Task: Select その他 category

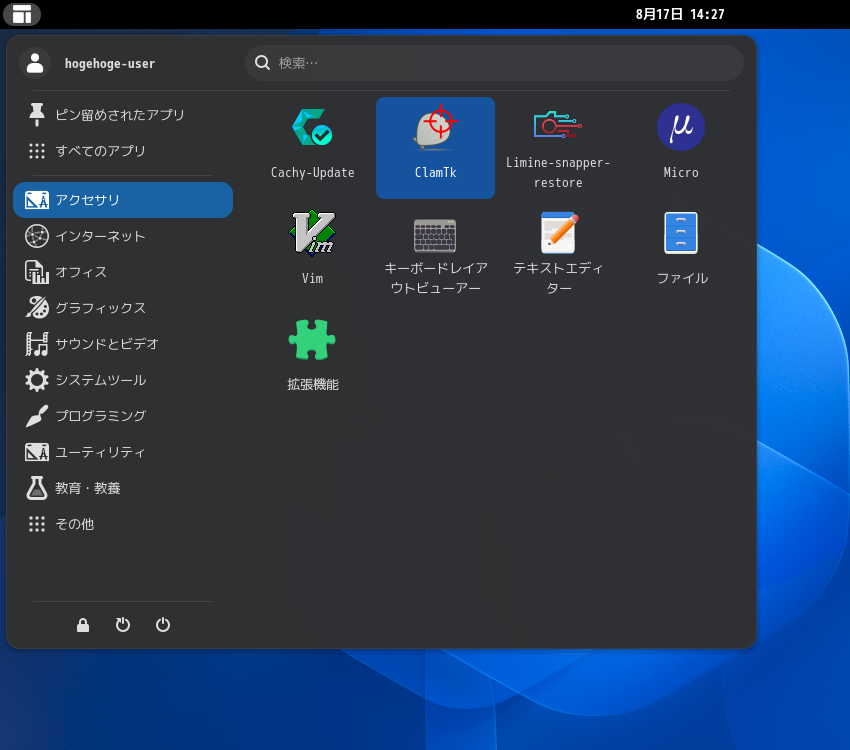Action: coord(123,524)
